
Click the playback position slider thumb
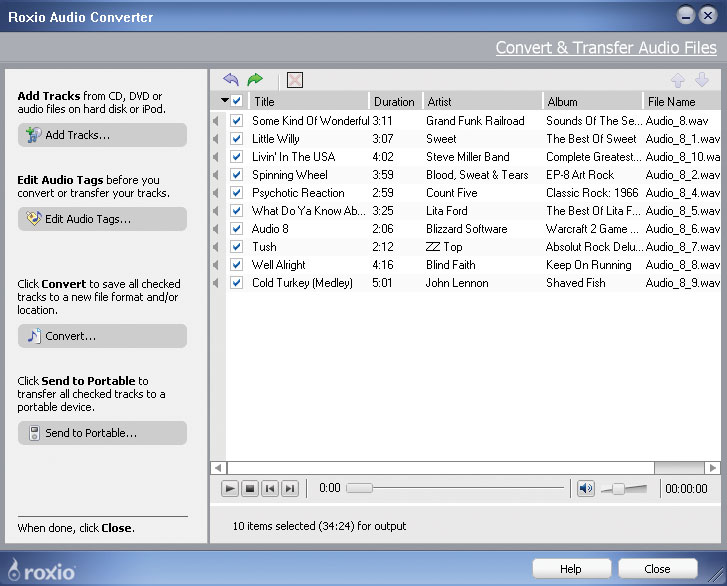pos(360,488)
